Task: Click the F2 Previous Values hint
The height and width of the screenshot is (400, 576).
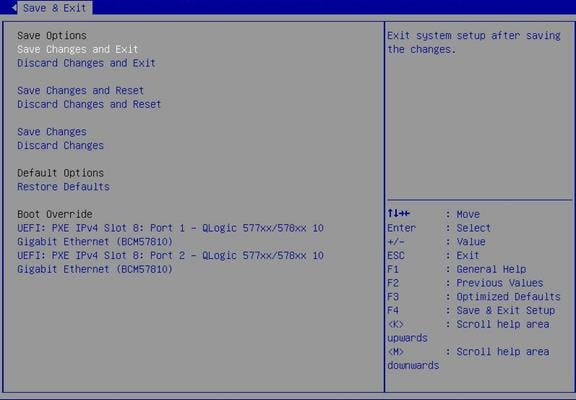Action: 465,283
